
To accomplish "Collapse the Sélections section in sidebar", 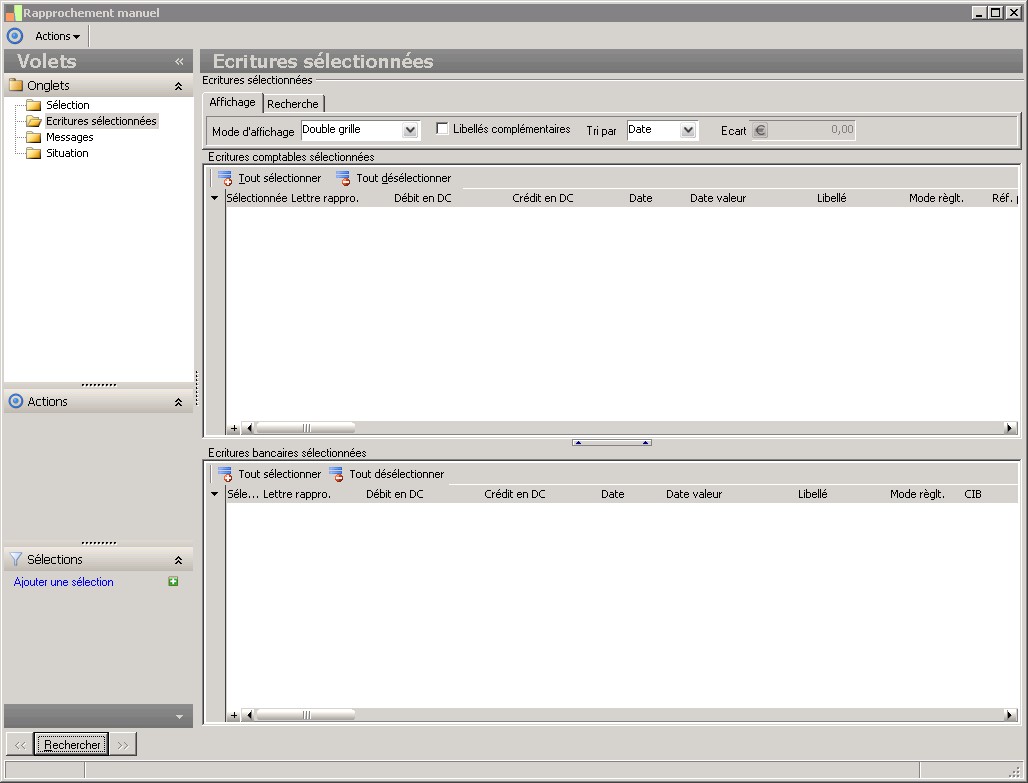I will coord(178,560).
